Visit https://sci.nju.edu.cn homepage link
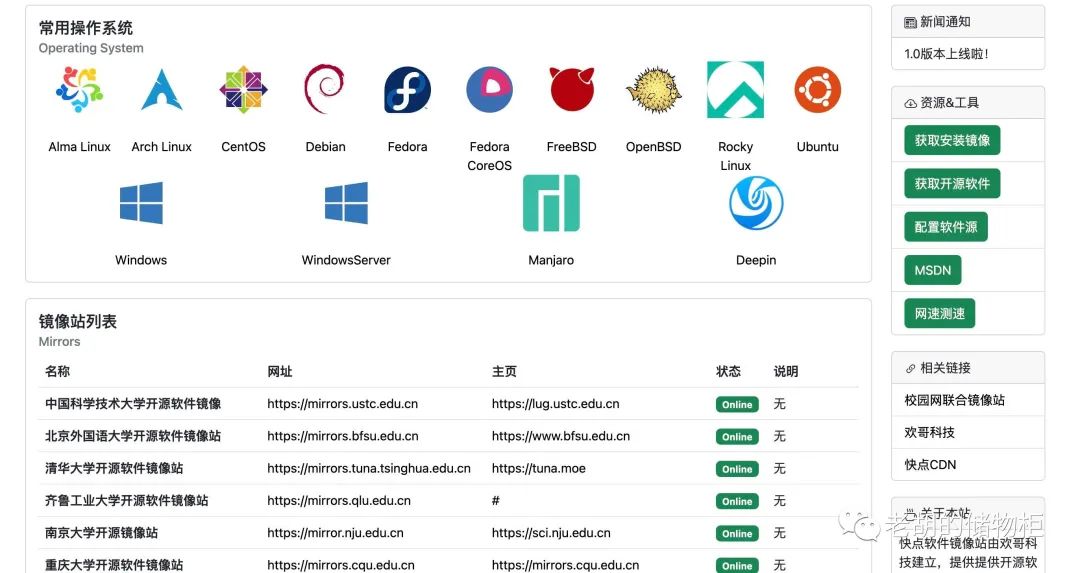This screenshot has width=1080, height=573. click(x=551, y=534)
